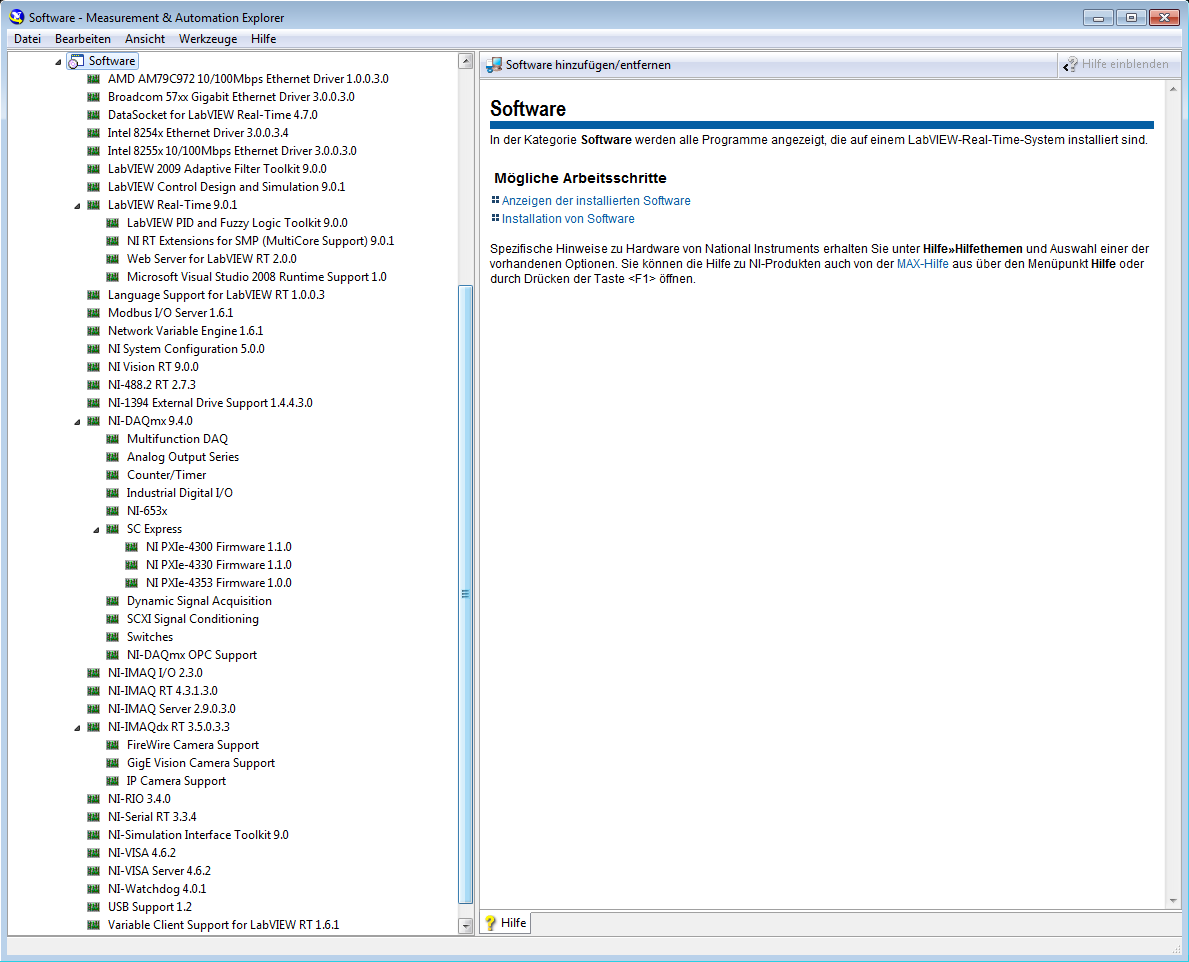Click icon beside AMD AM79C972 Ethernet Driver
This screenshot has width=1189, height=962.
[93, 79]
